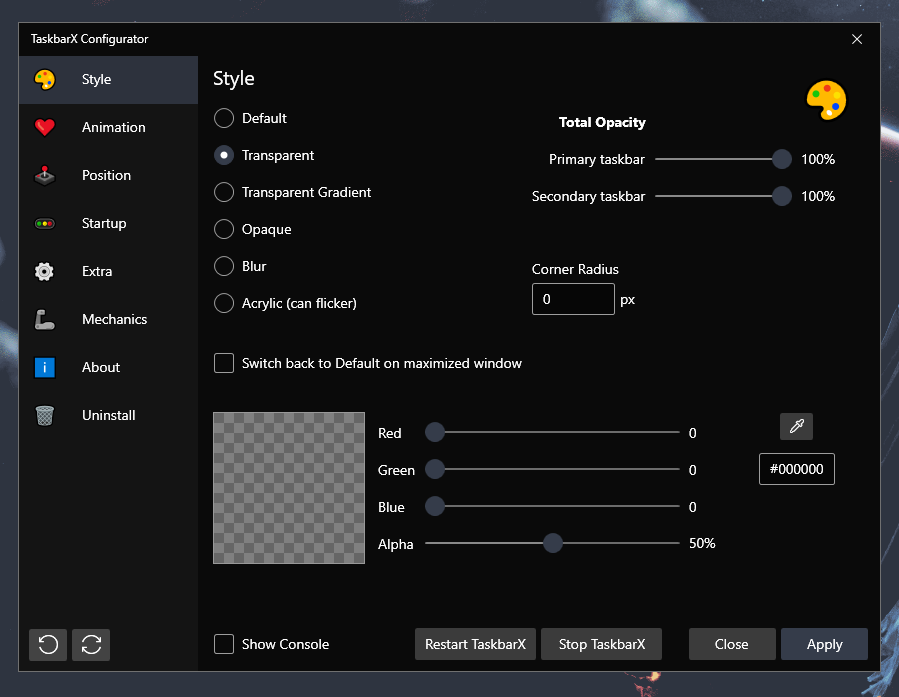Click the Restart TaskbarX button
Viewport: 899px width, 697px height.
[x=475, y=644]
